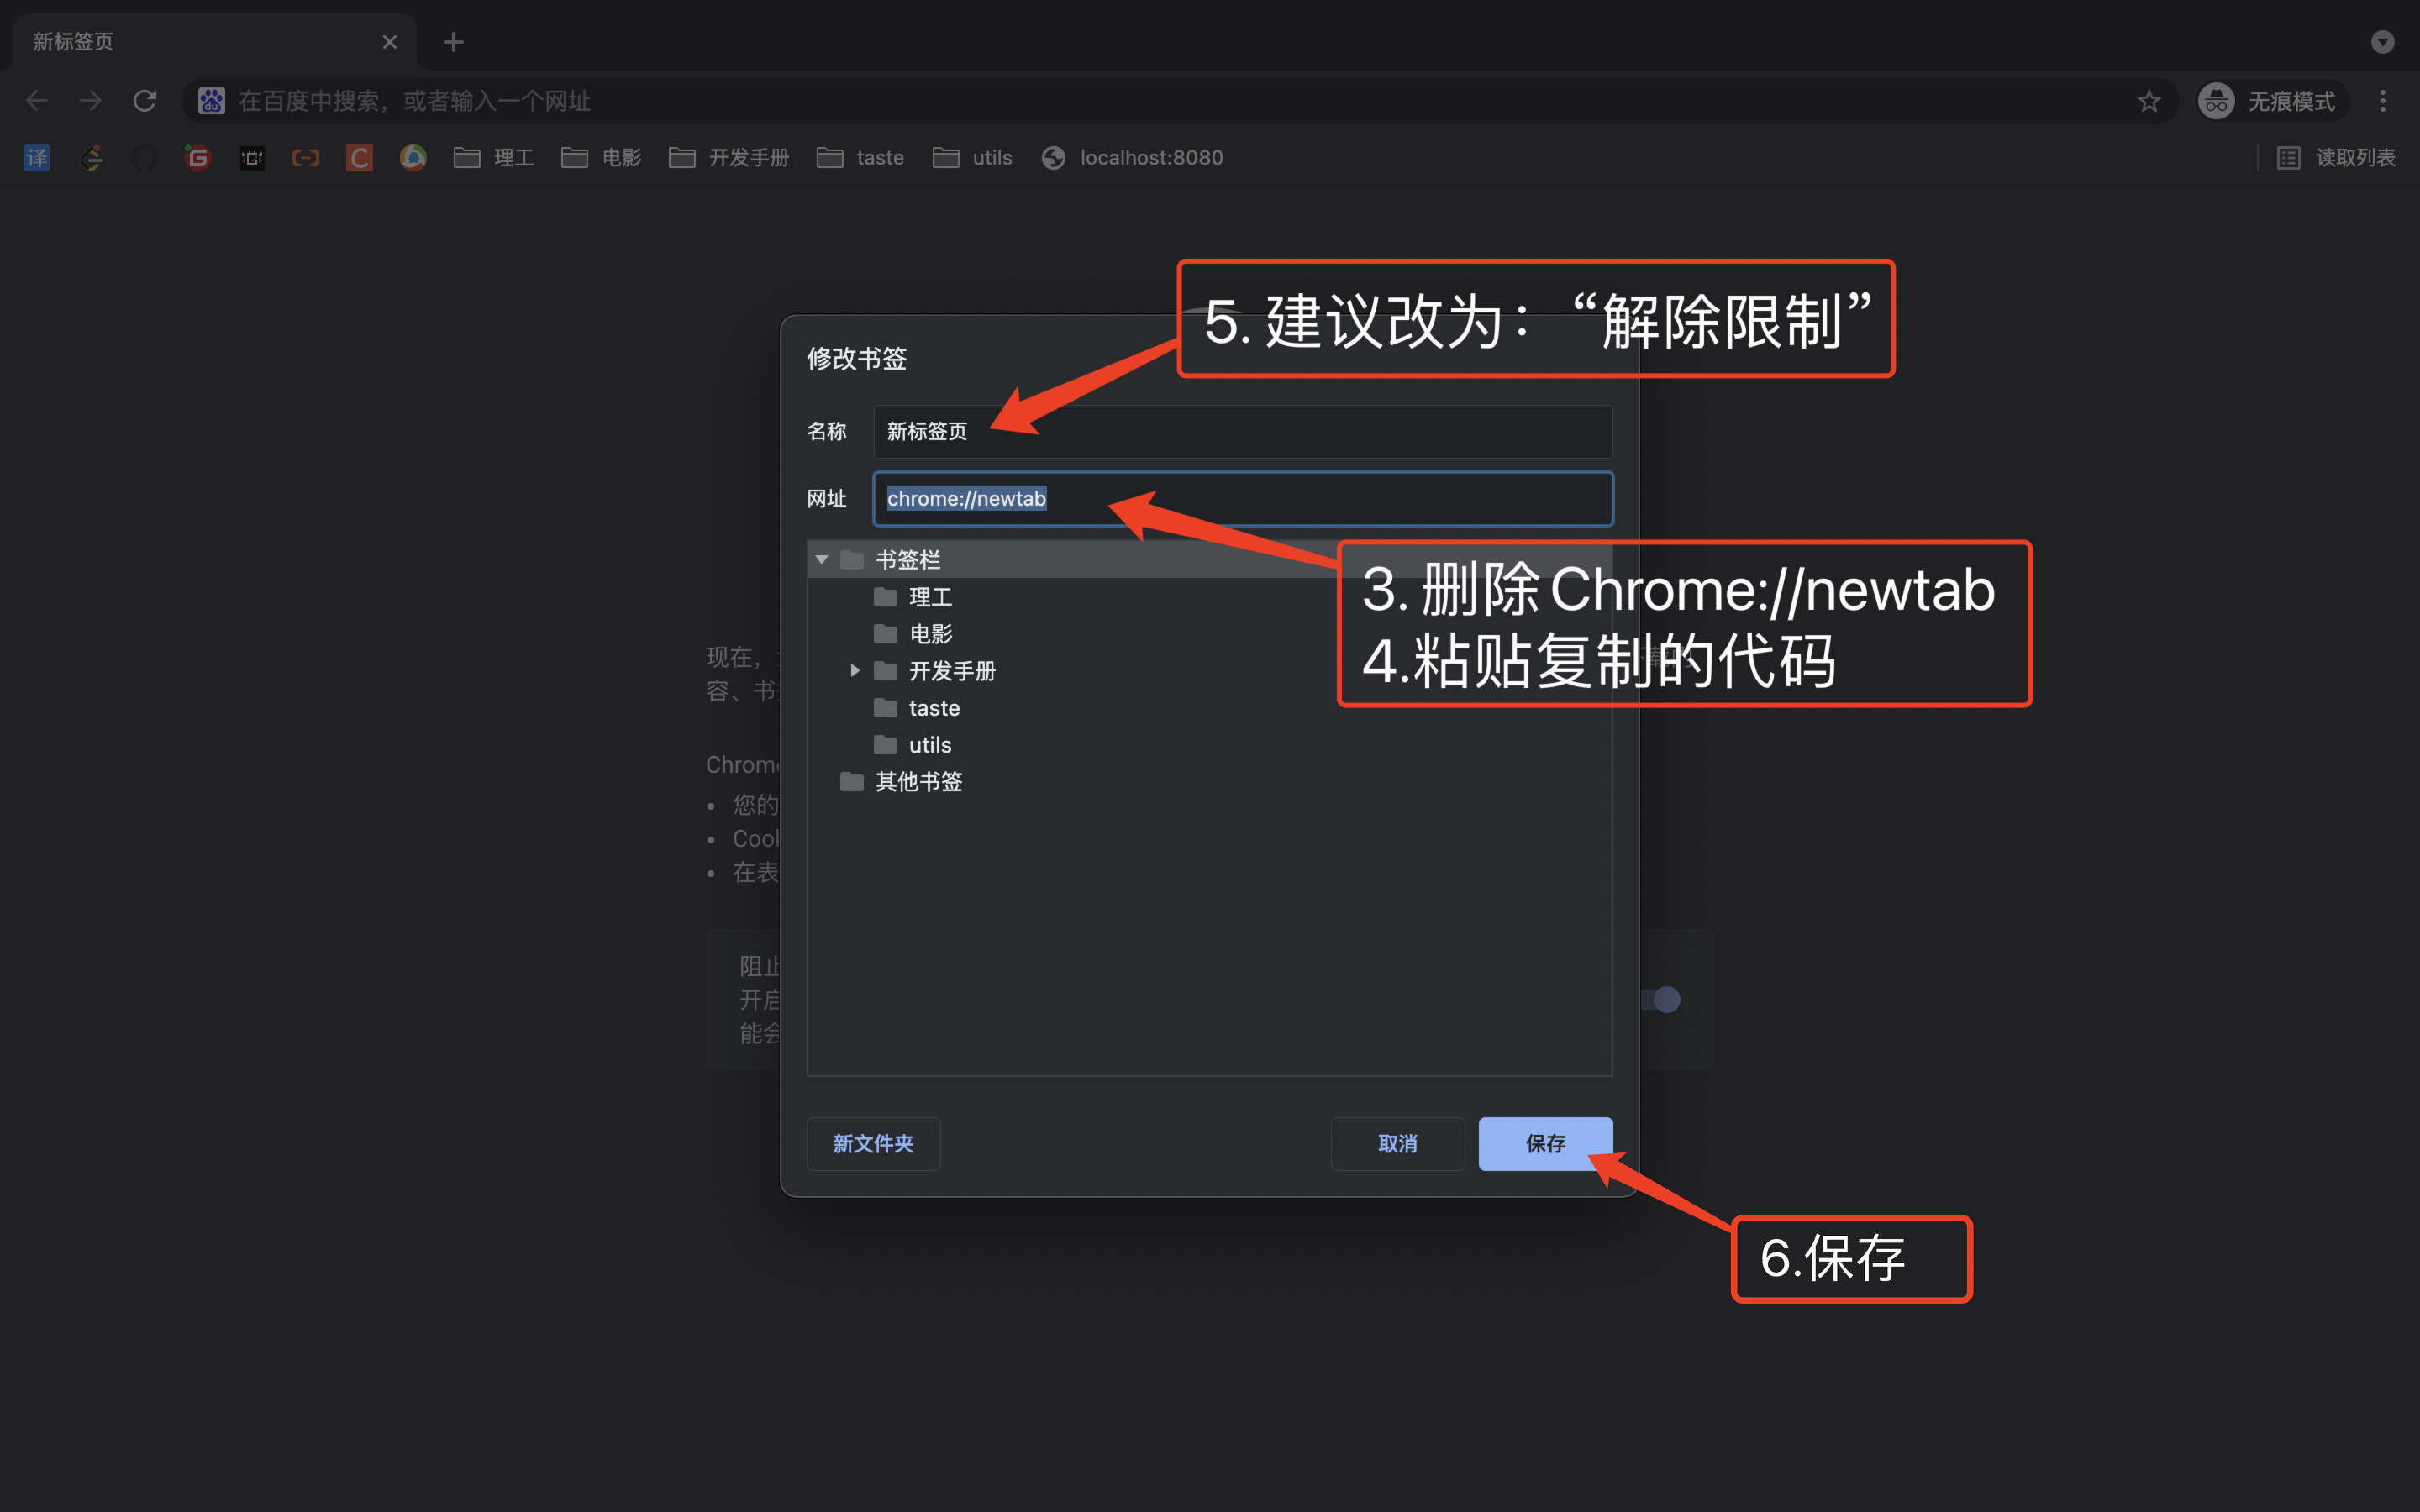
Task: Cancel the dialog with 取消
Action: 1397,1143
